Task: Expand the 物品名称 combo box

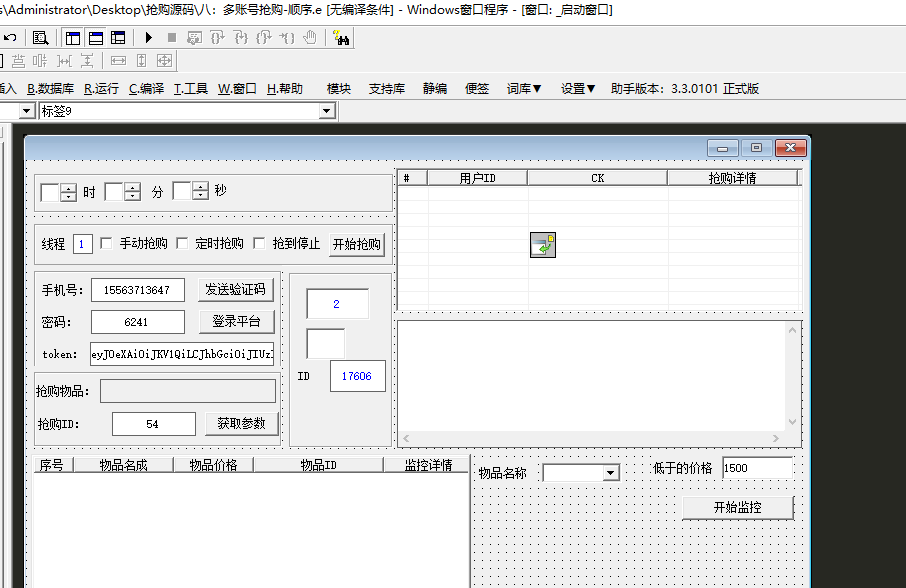Action: [611, 473]
